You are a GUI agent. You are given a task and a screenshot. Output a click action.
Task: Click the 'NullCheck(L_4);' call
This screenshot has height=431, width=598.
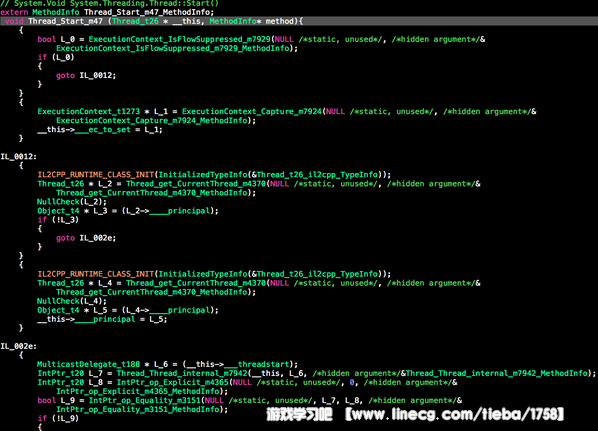point(72,301)
